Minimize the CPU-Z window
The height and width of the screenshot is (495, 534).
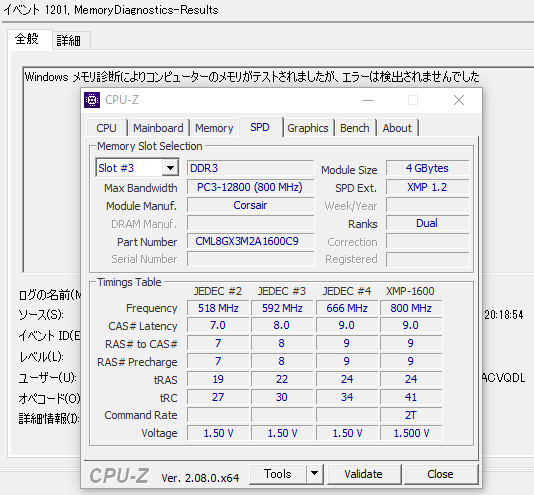click(x=368, y=100)
